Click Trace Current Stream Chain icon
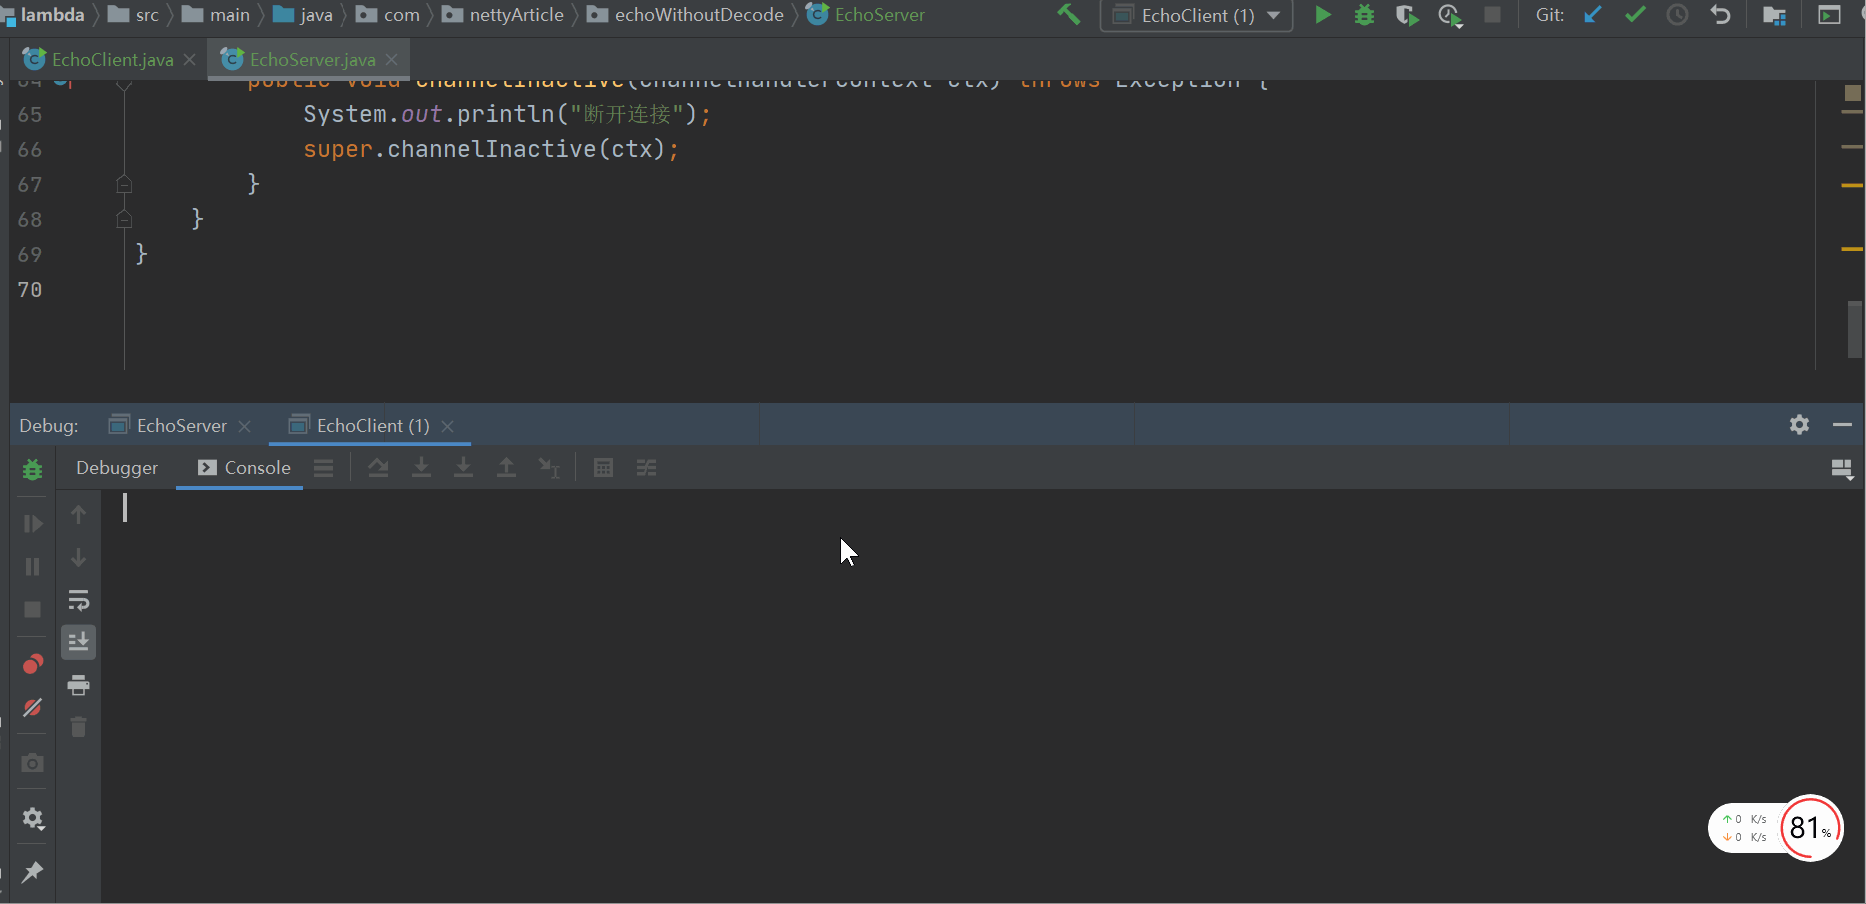Image resolution: width=1866 pixels, height=904 pixels. 646,468
